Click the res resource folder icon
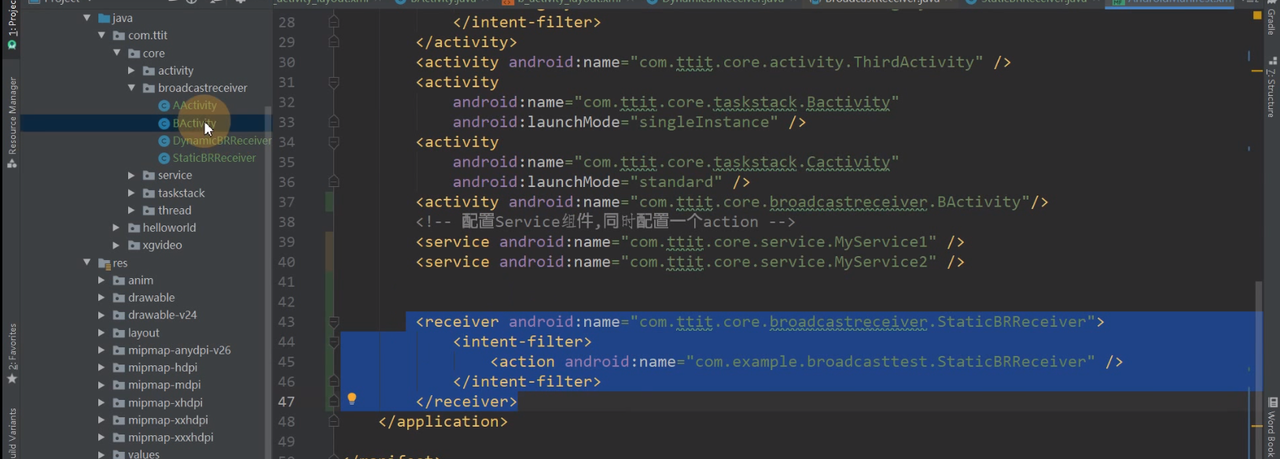 (104, 263)
